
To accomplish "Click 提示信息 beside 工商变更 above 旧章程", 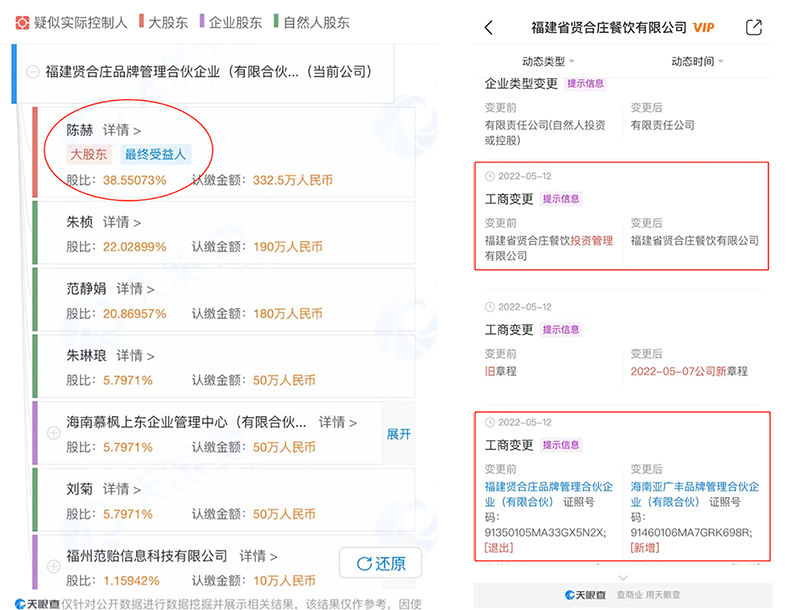I will (x=561, y=329).
